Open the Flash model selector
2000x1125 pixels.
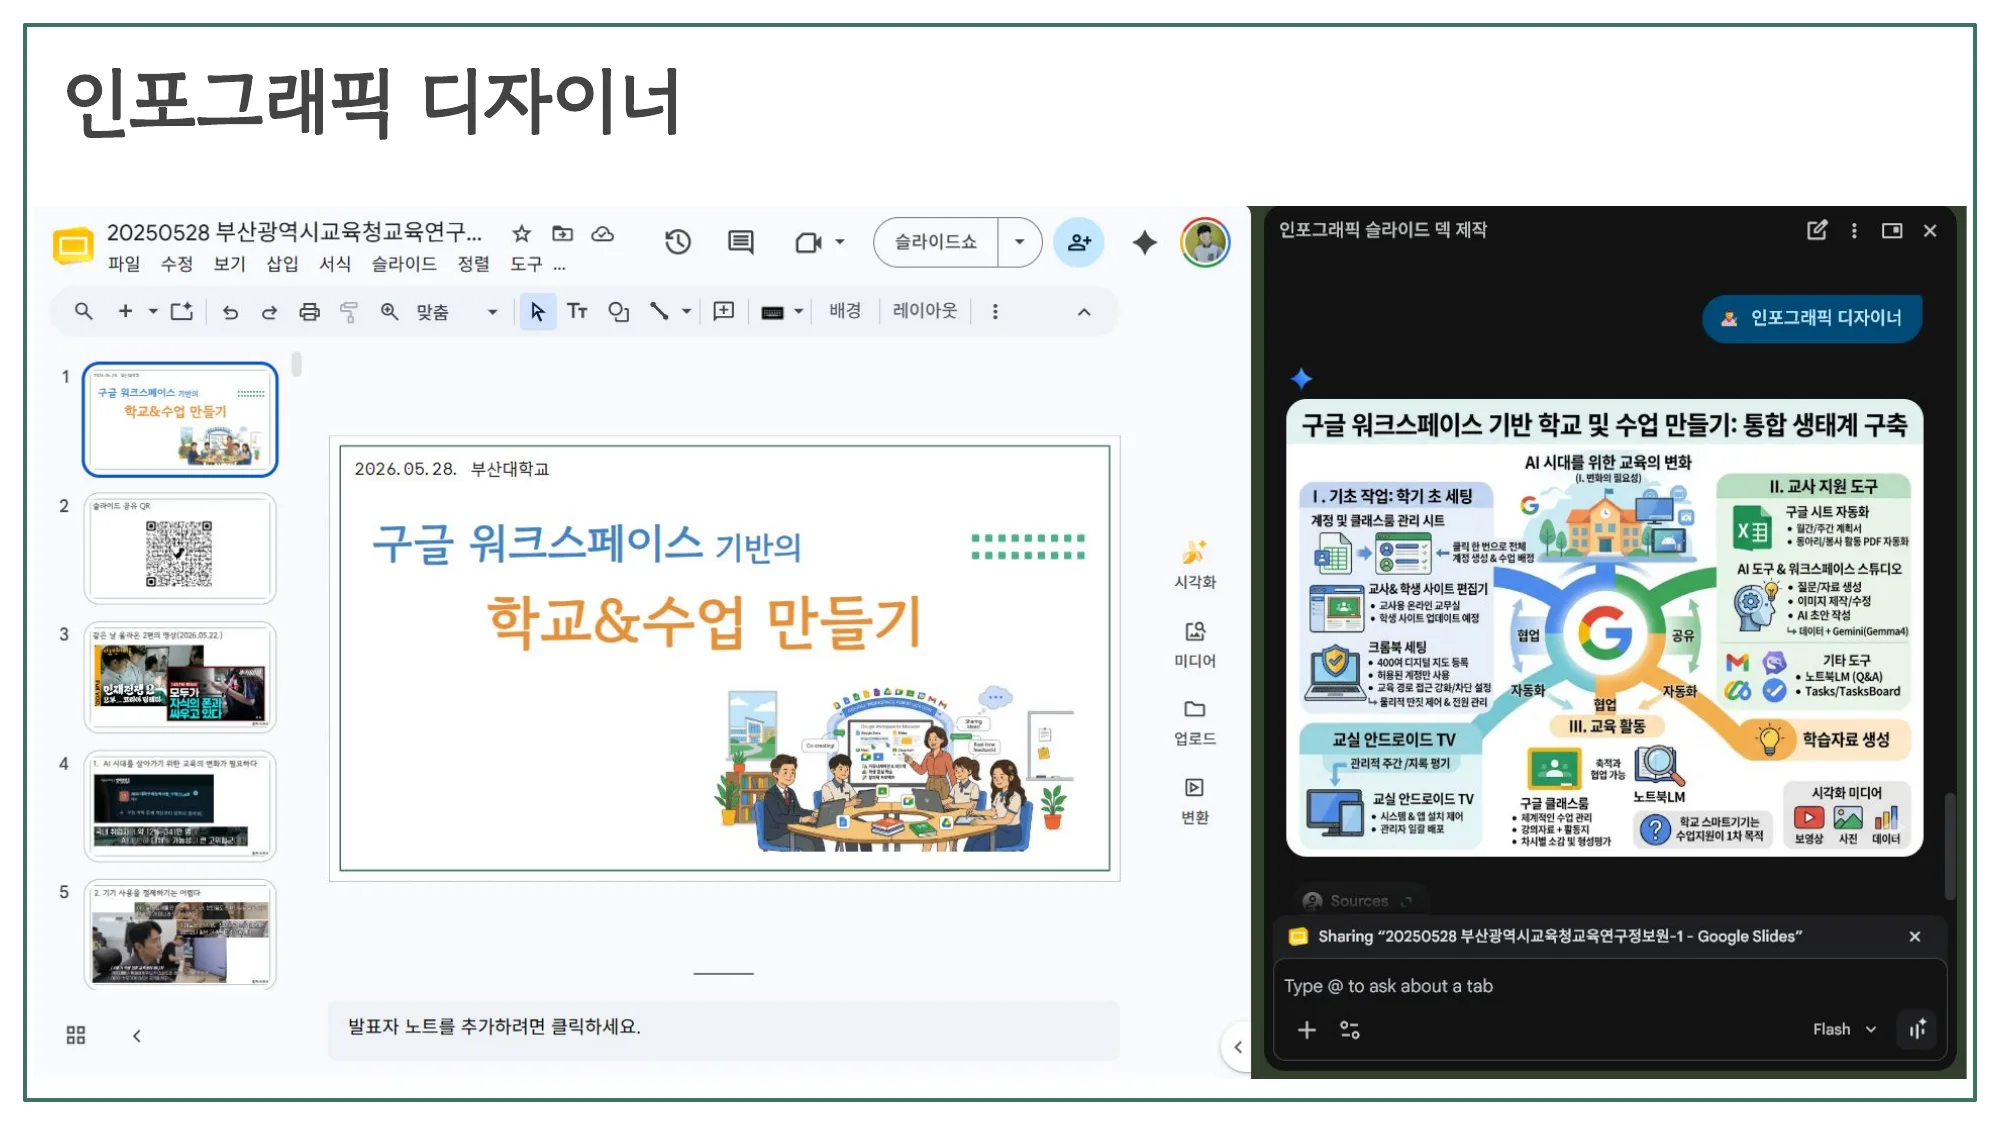point(1844,1029)
